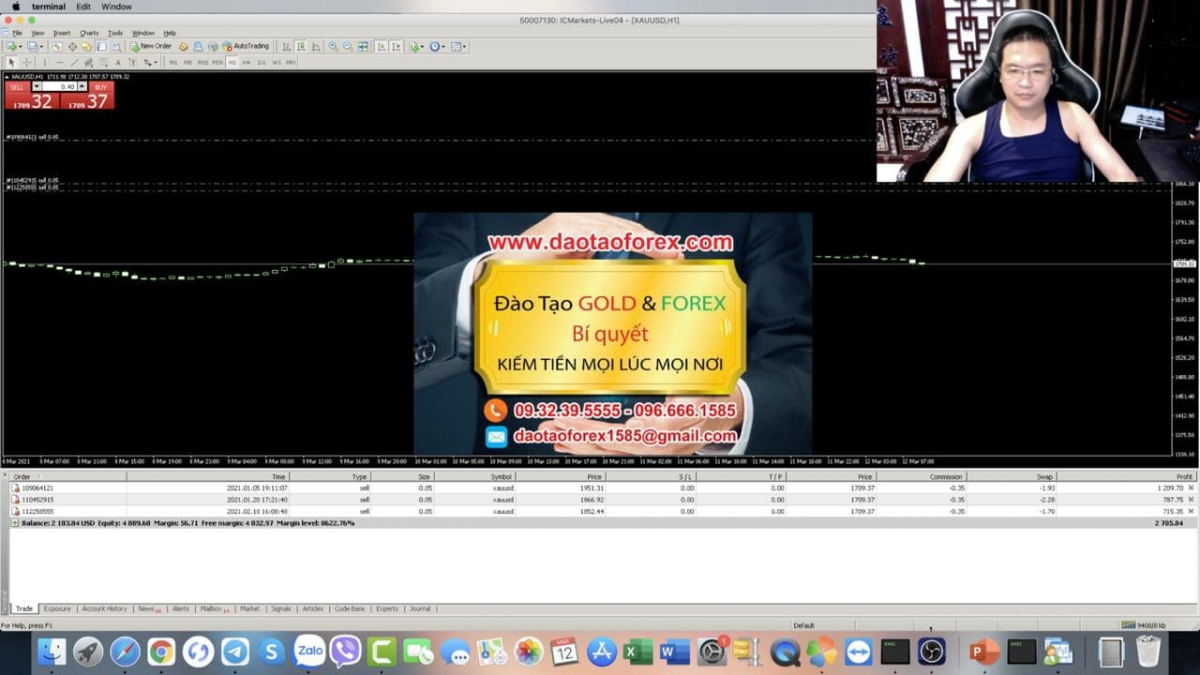
Task: Select the W1 timeframe button
Action: point(276,63)
